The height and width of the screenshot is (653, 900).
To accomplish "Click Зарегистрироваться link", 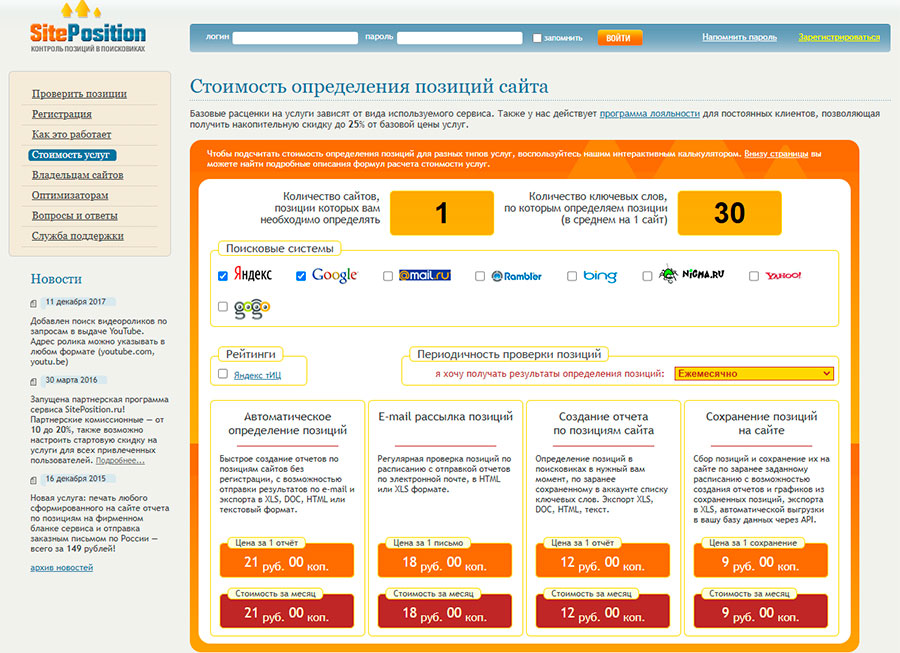I will pos(839,37).
